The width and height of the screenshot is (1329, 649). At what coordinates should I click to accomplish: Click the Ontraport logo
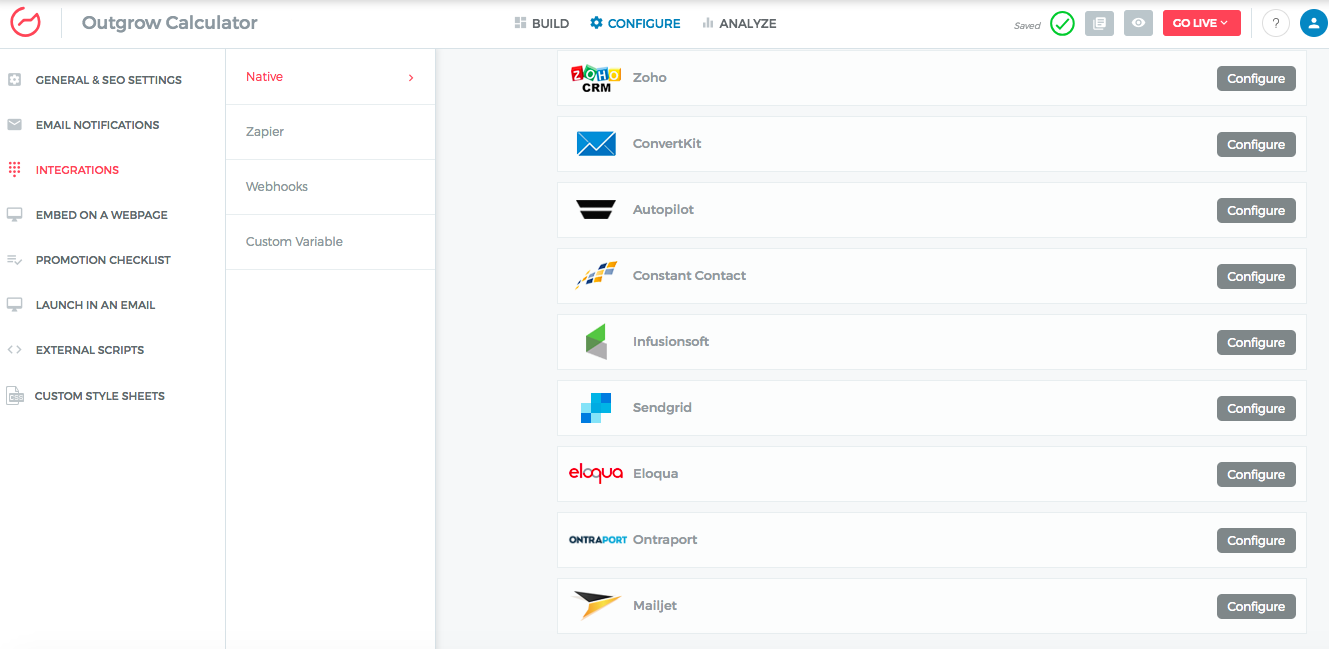[x=597, y=540]
